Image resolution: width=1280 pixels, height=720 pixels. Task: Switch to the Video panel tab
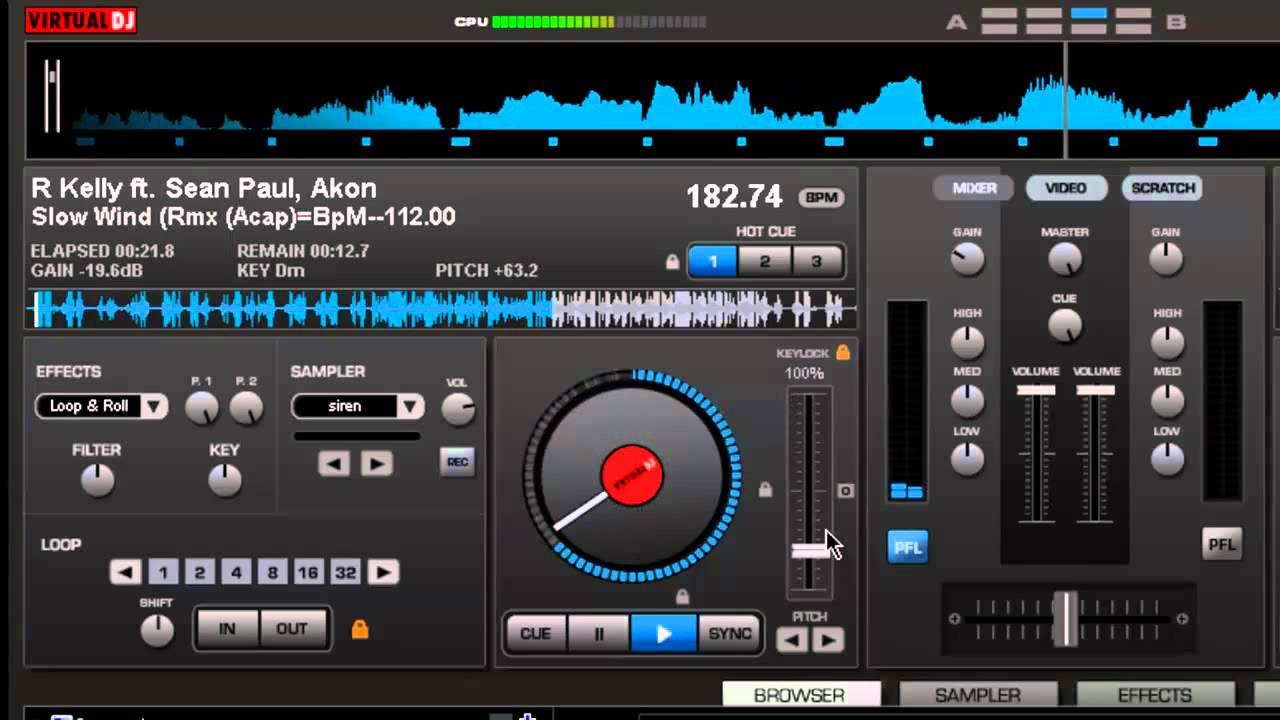coord(1066,188)
